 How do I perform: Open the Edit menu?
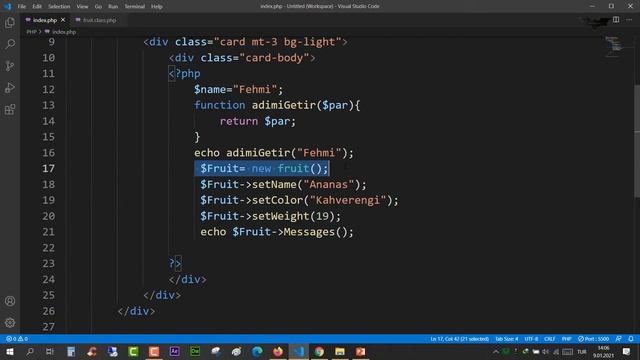click(x=37, y=7)
